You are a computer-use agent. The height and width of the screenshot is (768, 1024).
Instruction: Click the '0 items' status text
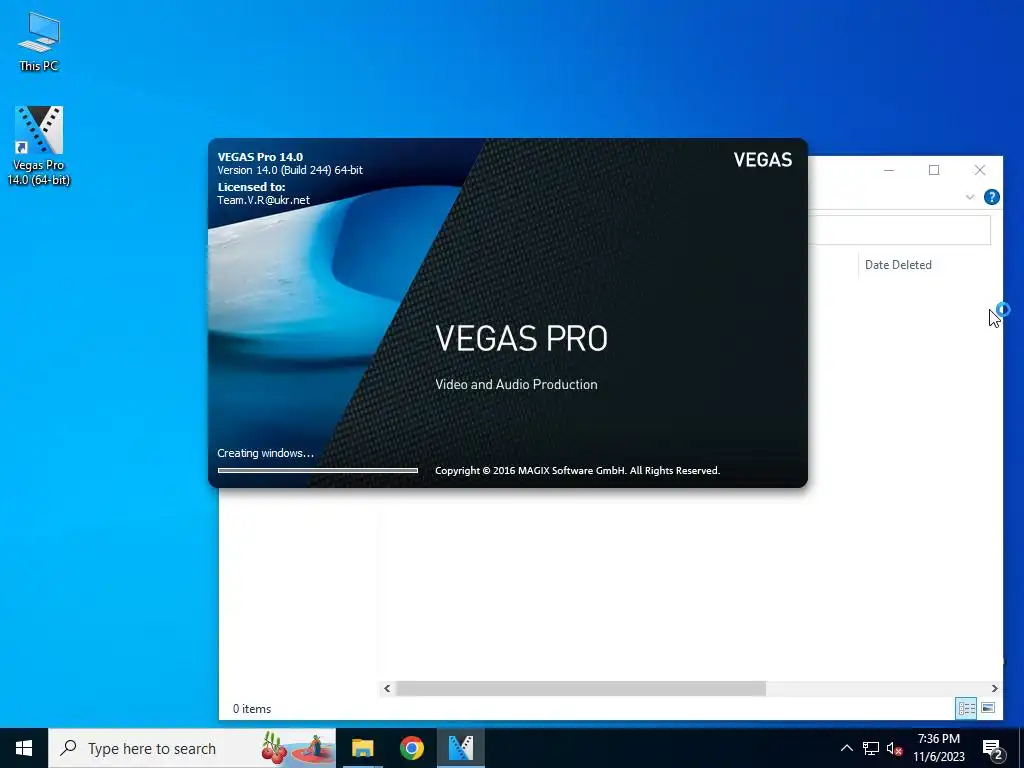pos(252,709)
